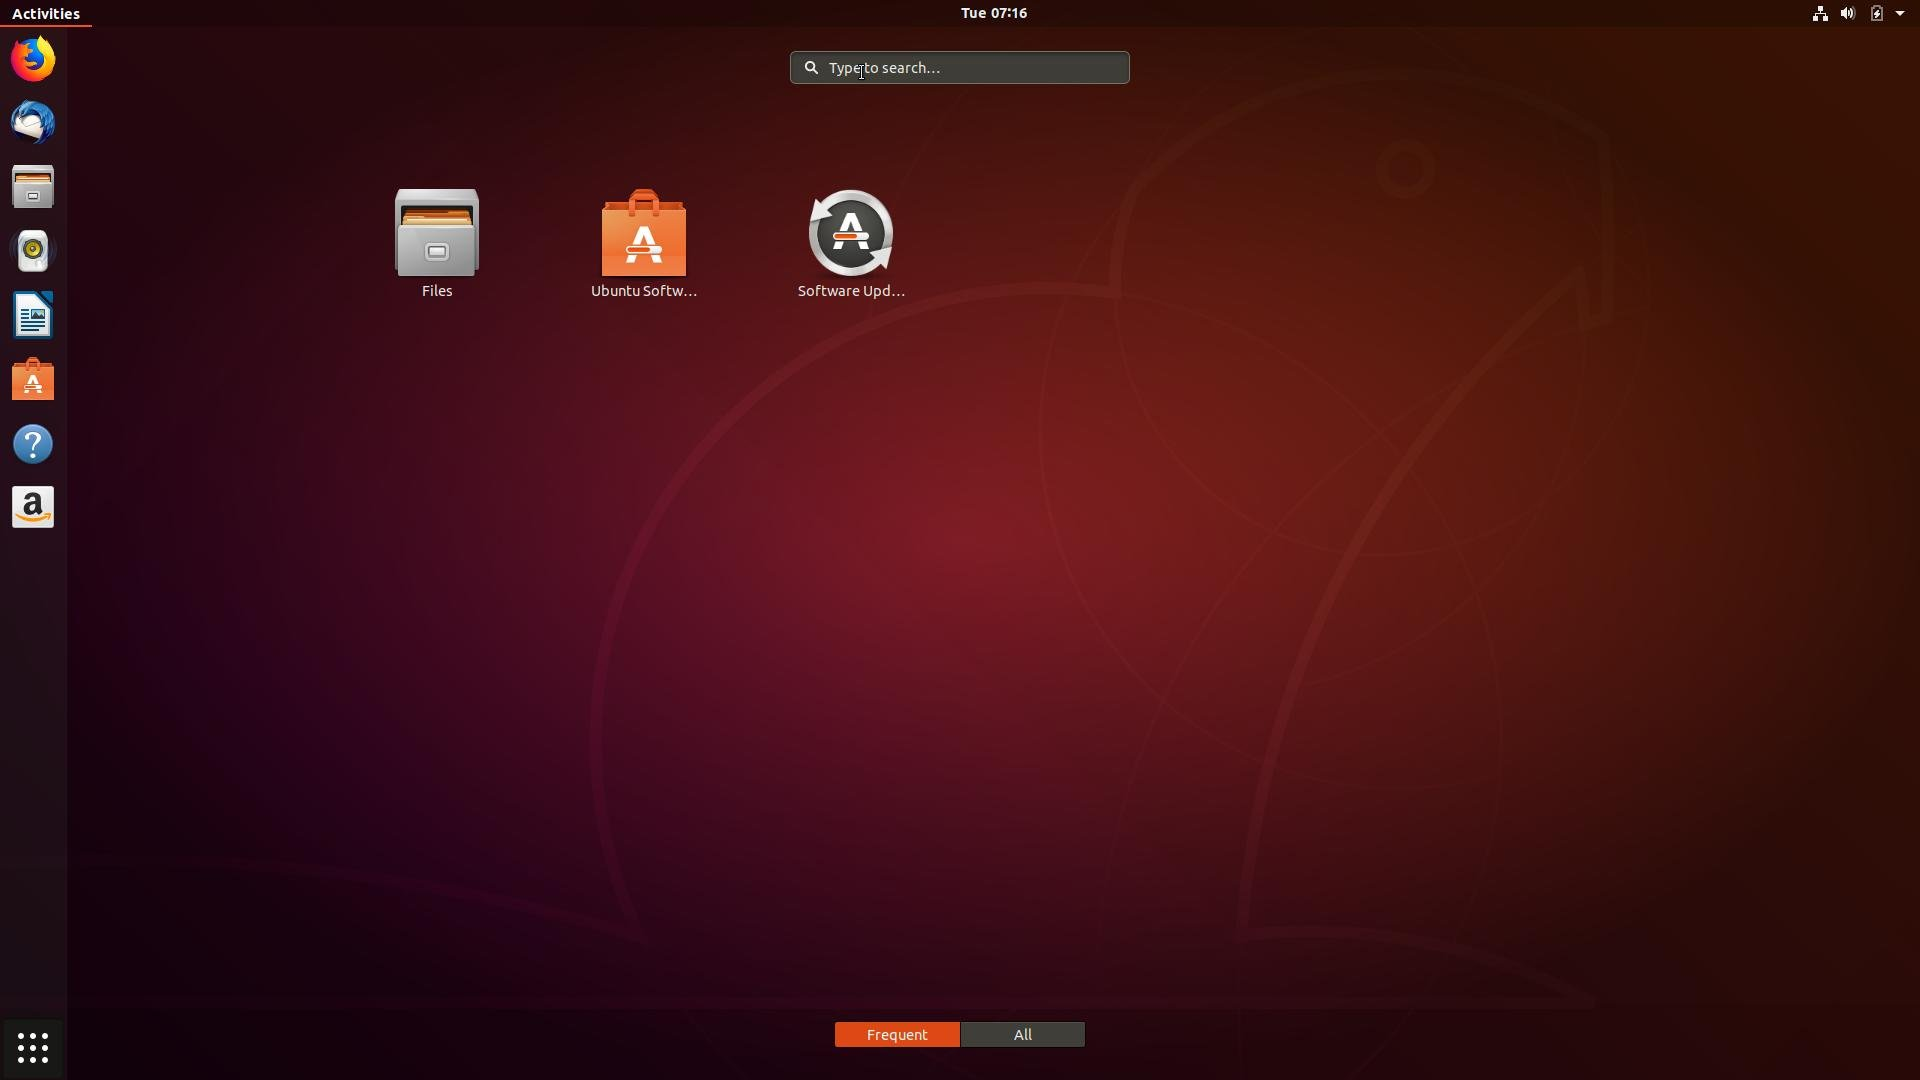Open the Help icon in dock
1920x1080 pixels.
point(33,444)
